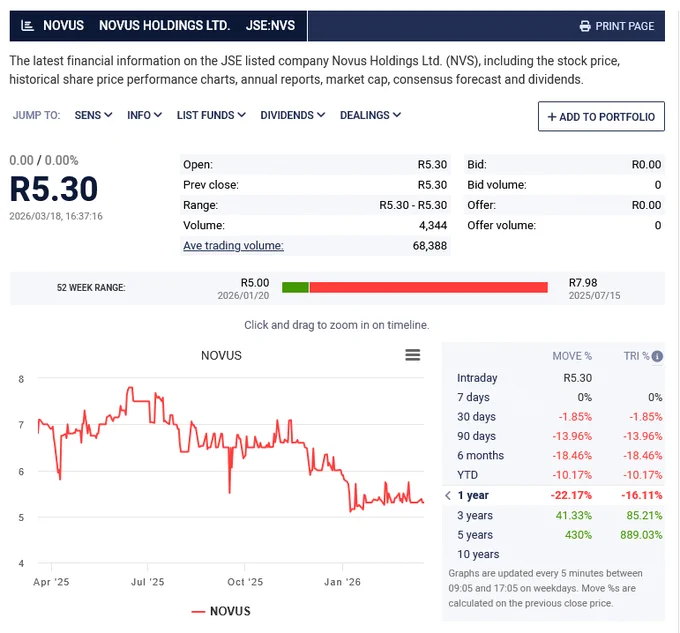This screenshot has height=633, width=680.
Task: Select the 6 months period
Action: point(553,455)
